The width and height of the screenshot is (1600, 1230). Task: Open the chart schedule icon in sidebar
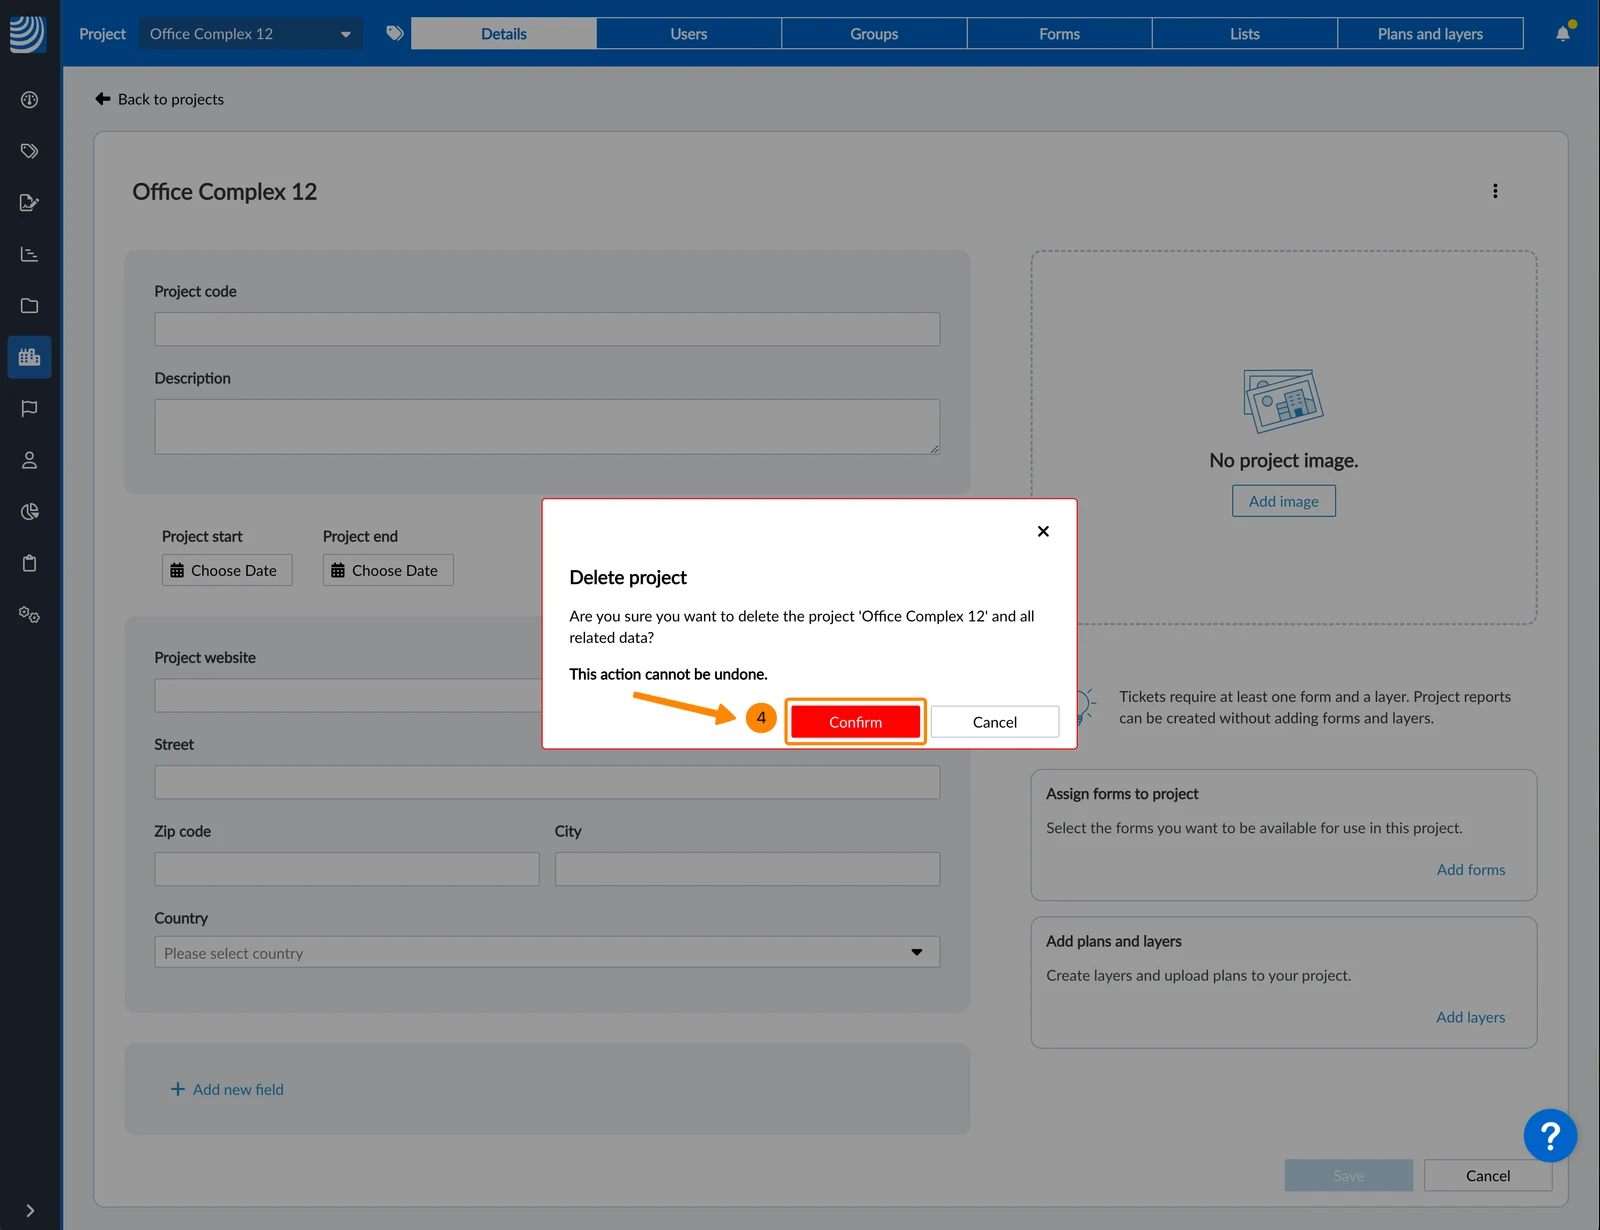pos(29,254)
